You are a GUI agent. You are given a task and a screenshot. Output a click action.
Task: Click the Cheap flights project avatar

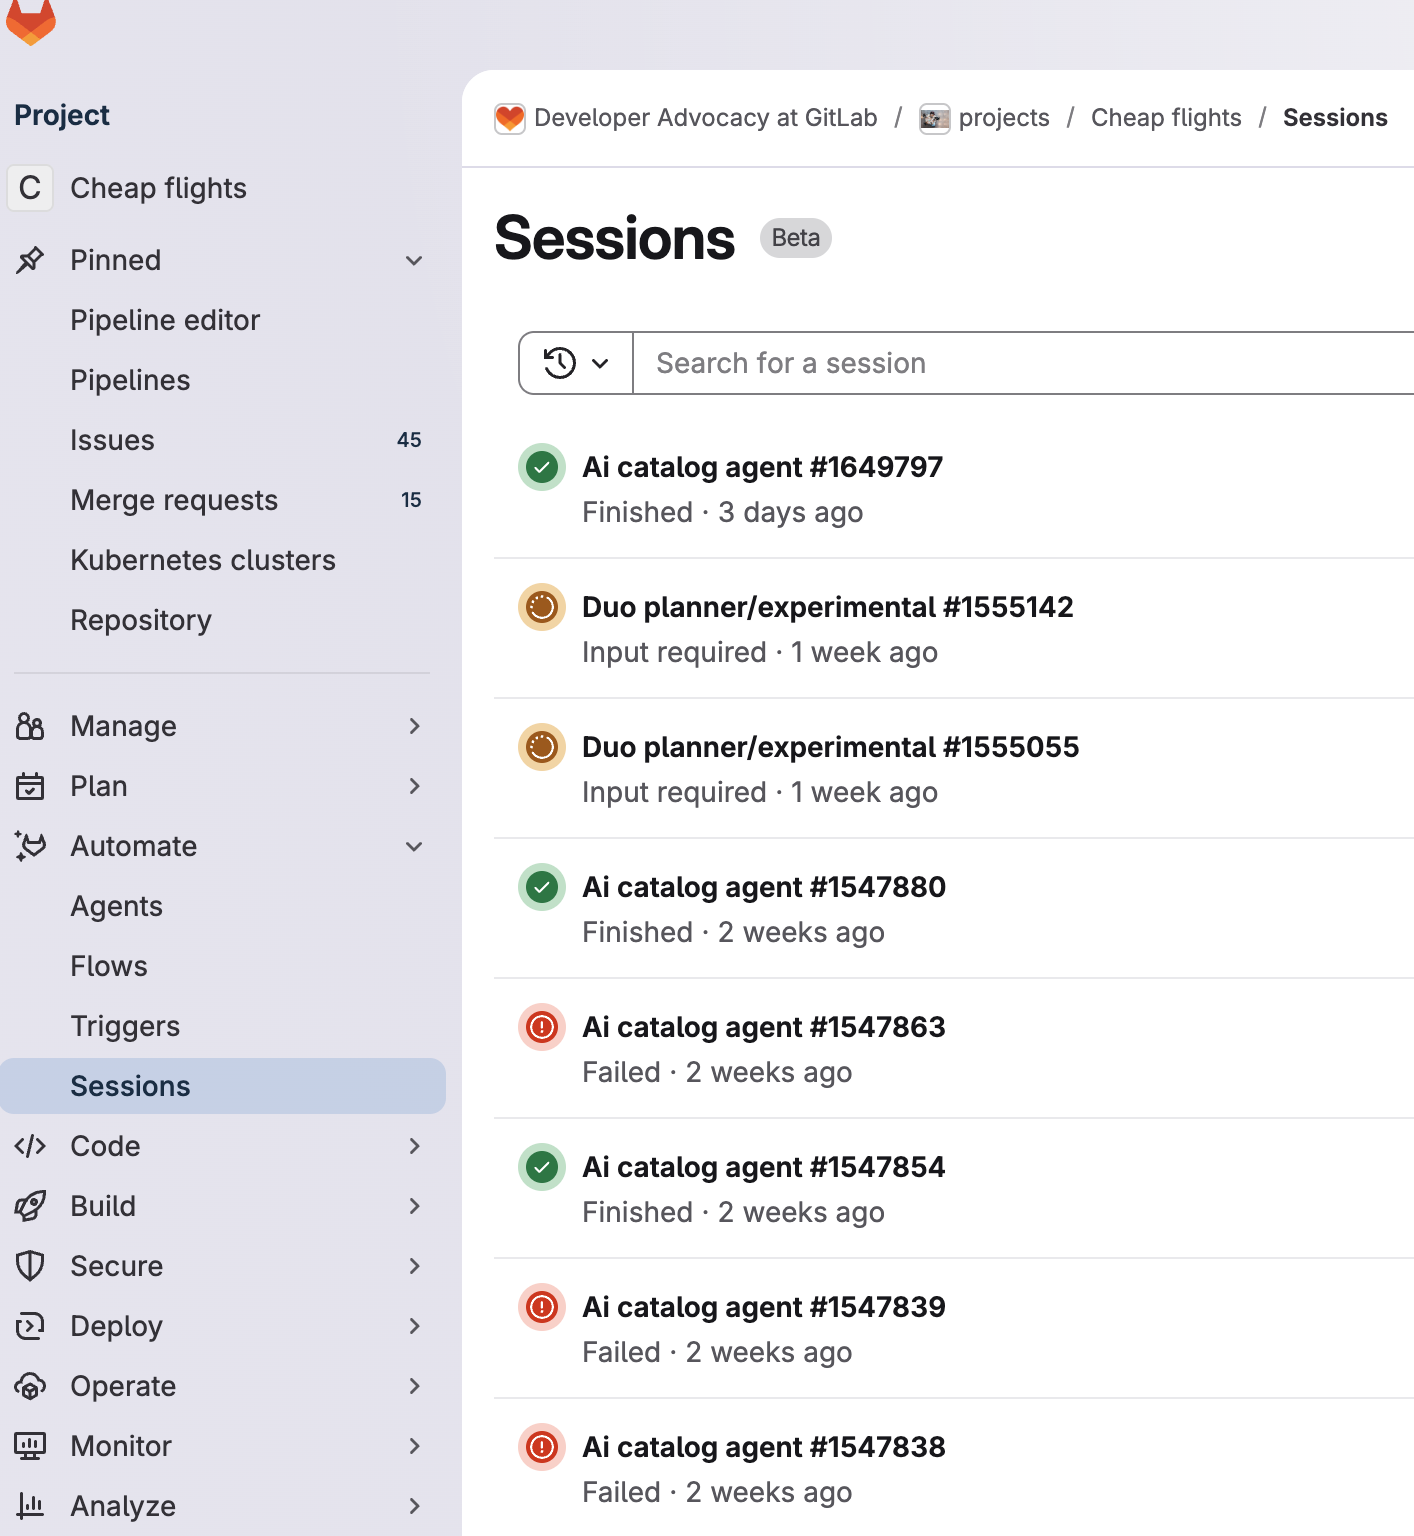coord(30,188)
